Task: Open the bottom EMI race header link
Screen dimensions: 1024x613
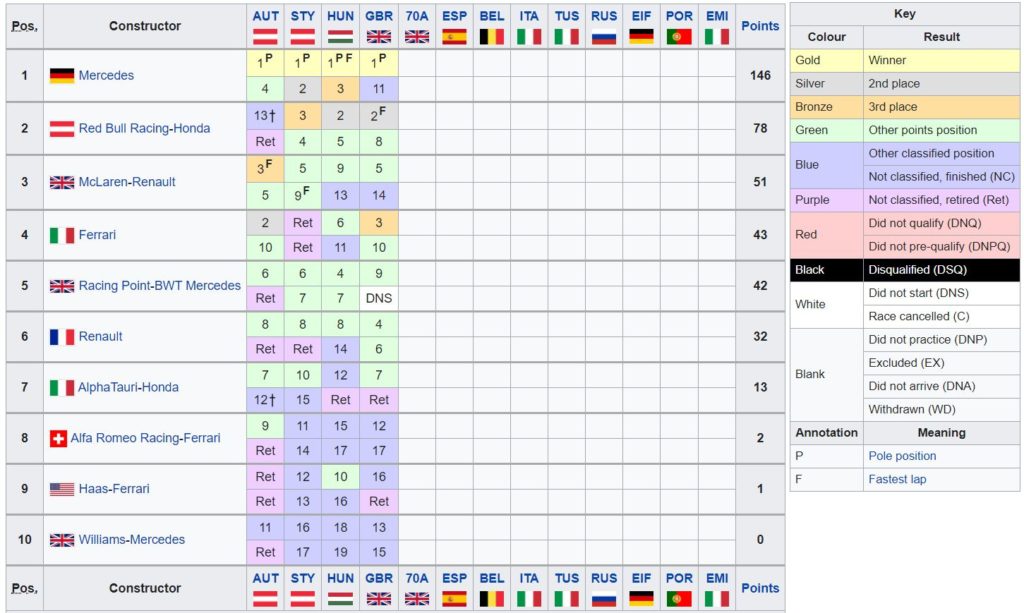Action: coord(716,578)
